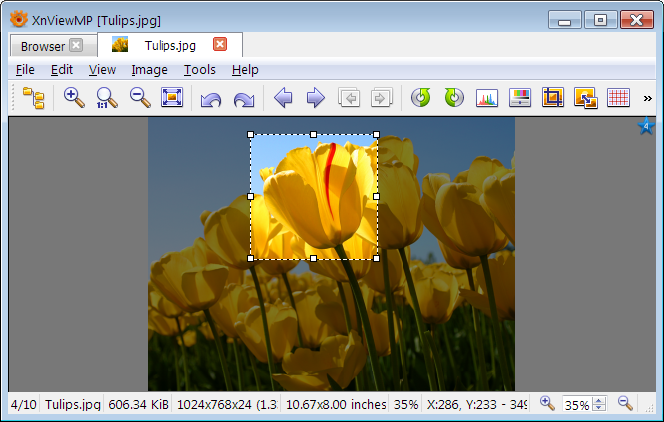Click the greyed-out previous page icon
Image resolution: width=664 pixels, height=422 pixels.
(x=349, y=98)
